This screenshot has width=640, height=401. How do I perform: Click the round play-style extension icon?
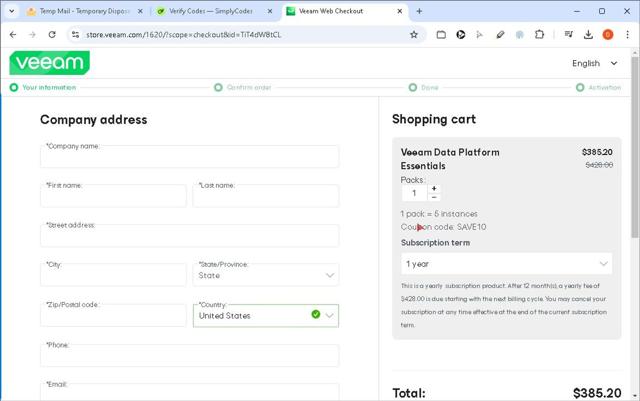tap(461, 35)
